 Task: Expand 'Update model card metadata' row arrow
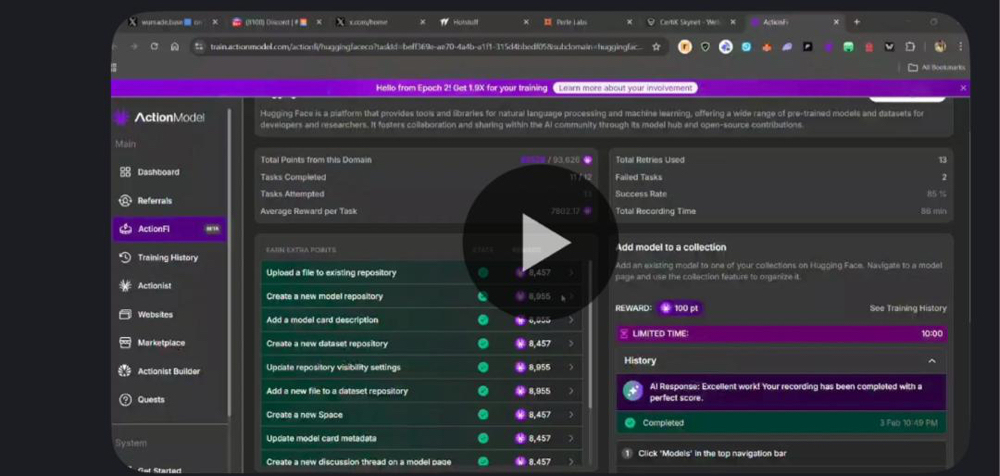coord(571,438)
